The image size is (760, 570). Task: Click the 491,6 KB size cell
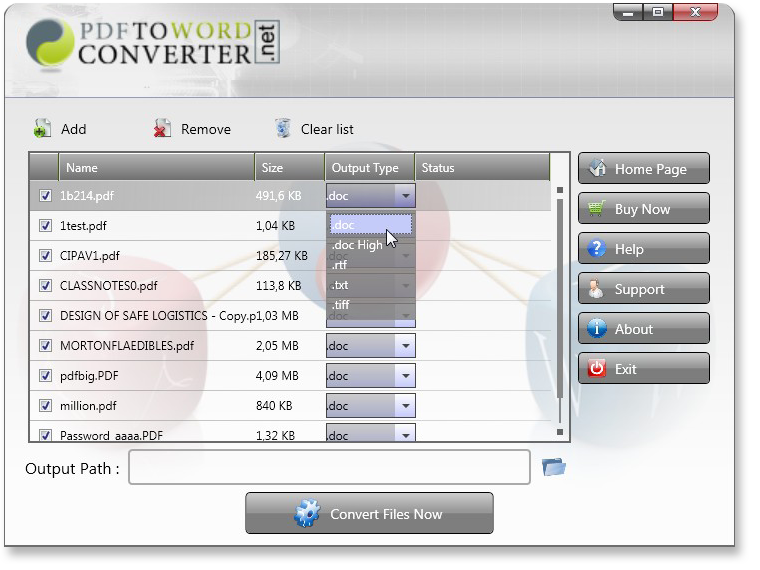pyautogui.click(x=279, y=196)
